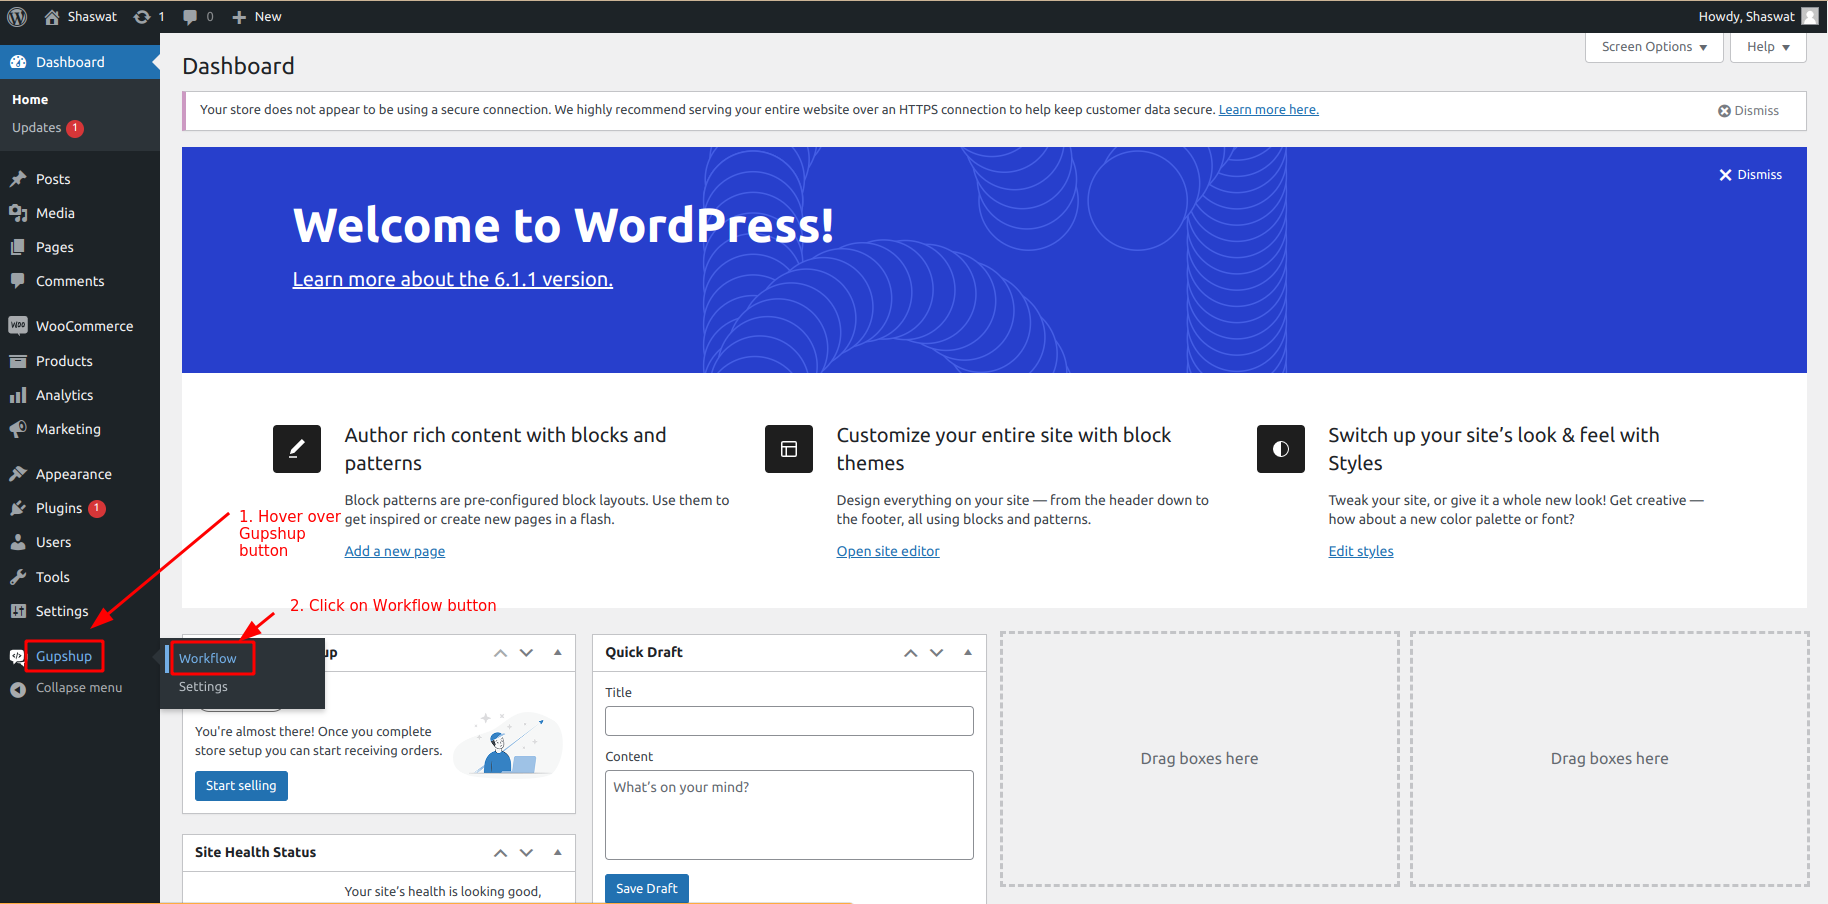Focus the What's on your mind content box

tap(789, 815)
